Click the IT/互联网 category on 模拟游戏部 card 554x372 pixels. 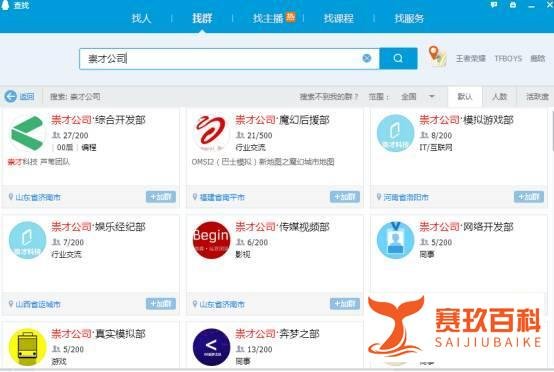coord(436,147)
